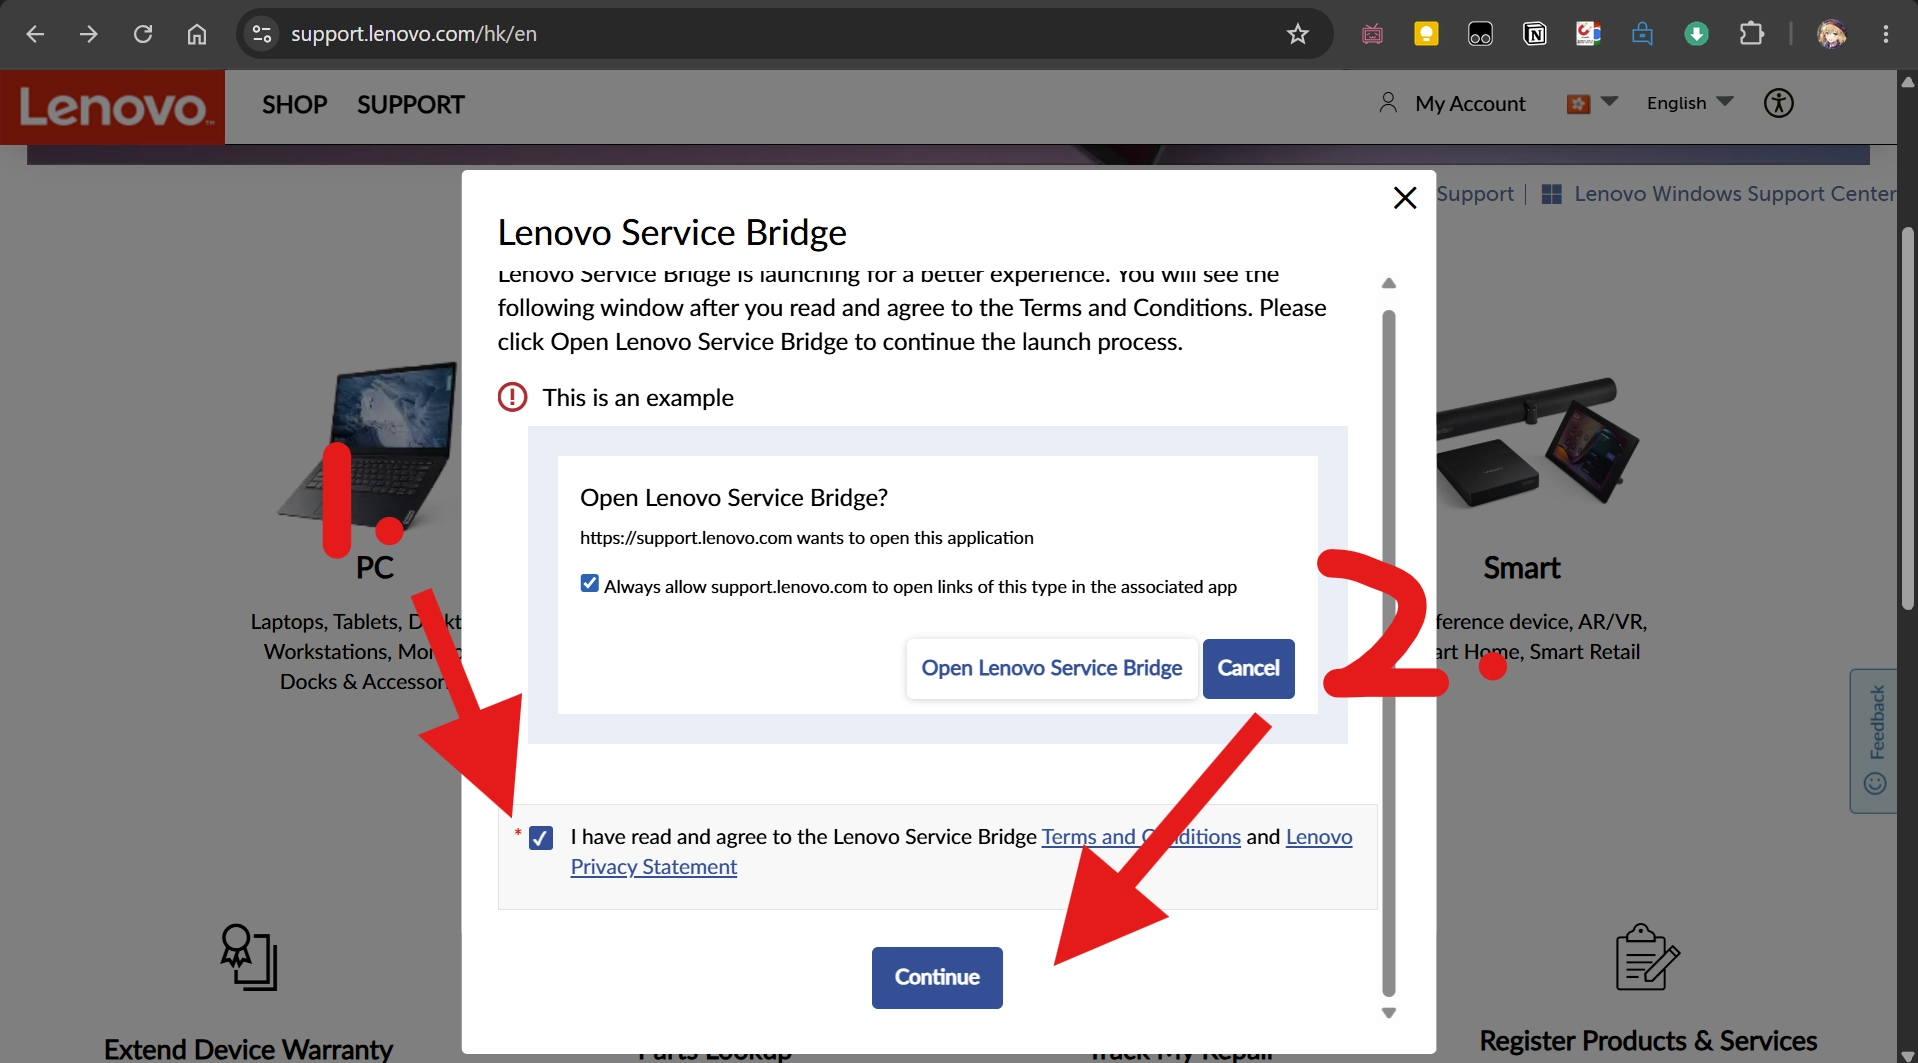Open the yellow lightbulb notes extension
Screen dimensions: 1918x1063
[x=1426, y=34]
